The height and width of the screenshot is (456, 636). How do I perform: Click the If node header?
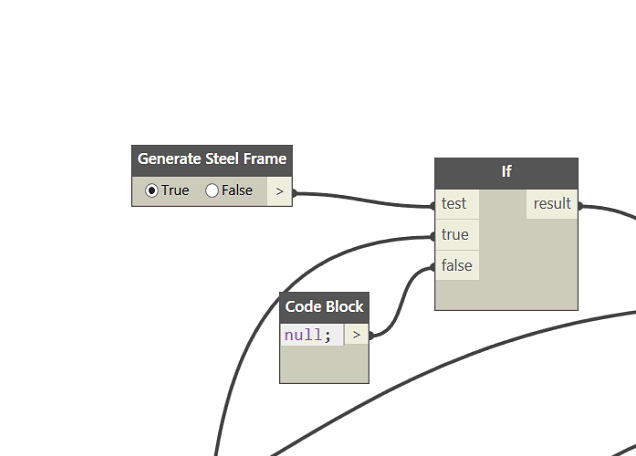(506, 172)
